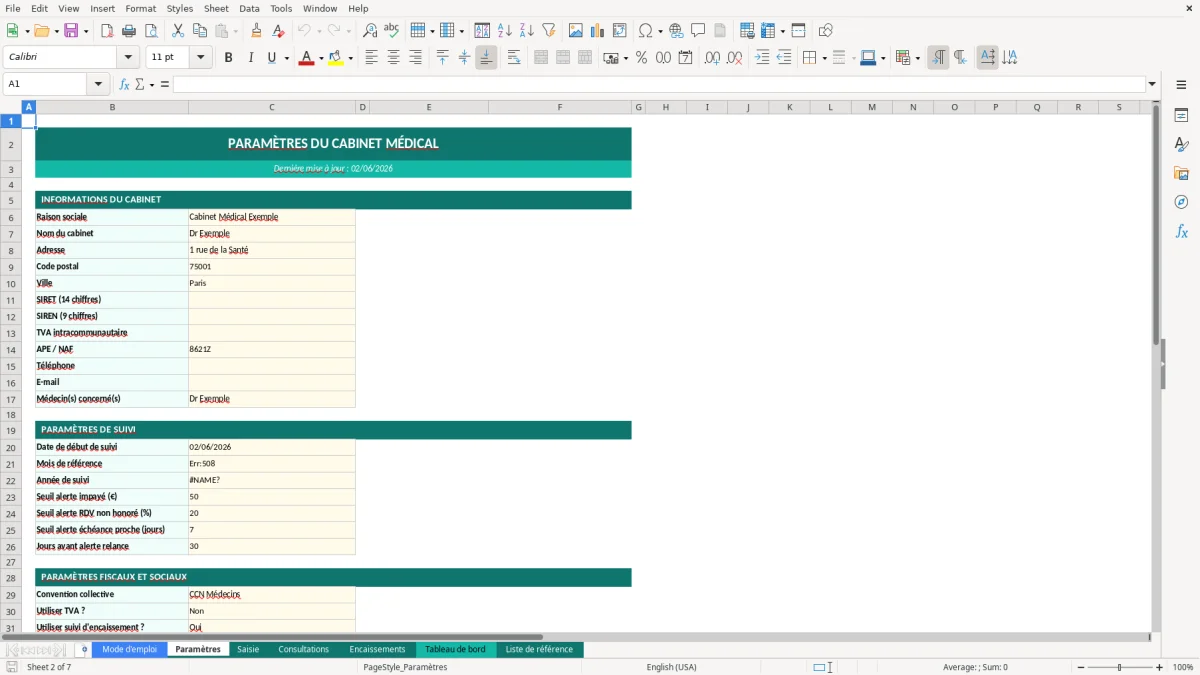The image size is (1200, 675).
Task: Toggle Align Bottom vertical alignment
Action: coord(486,58)
